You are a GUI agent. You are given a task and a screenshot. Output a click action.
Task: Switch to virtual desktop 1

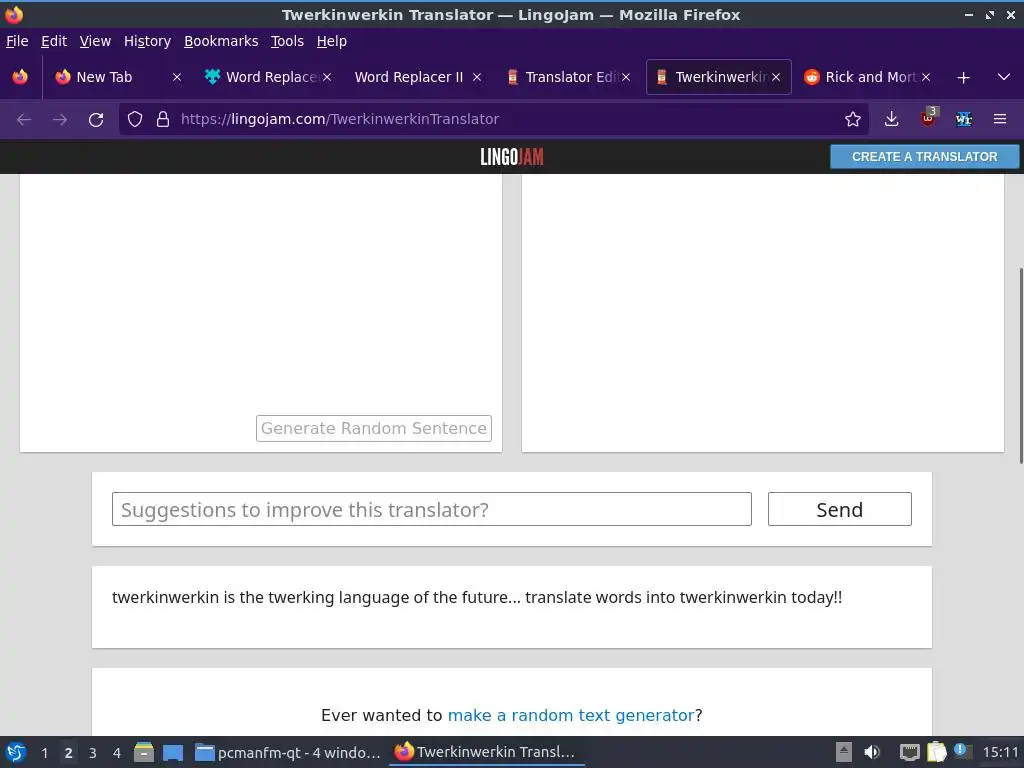pos(44,753)
